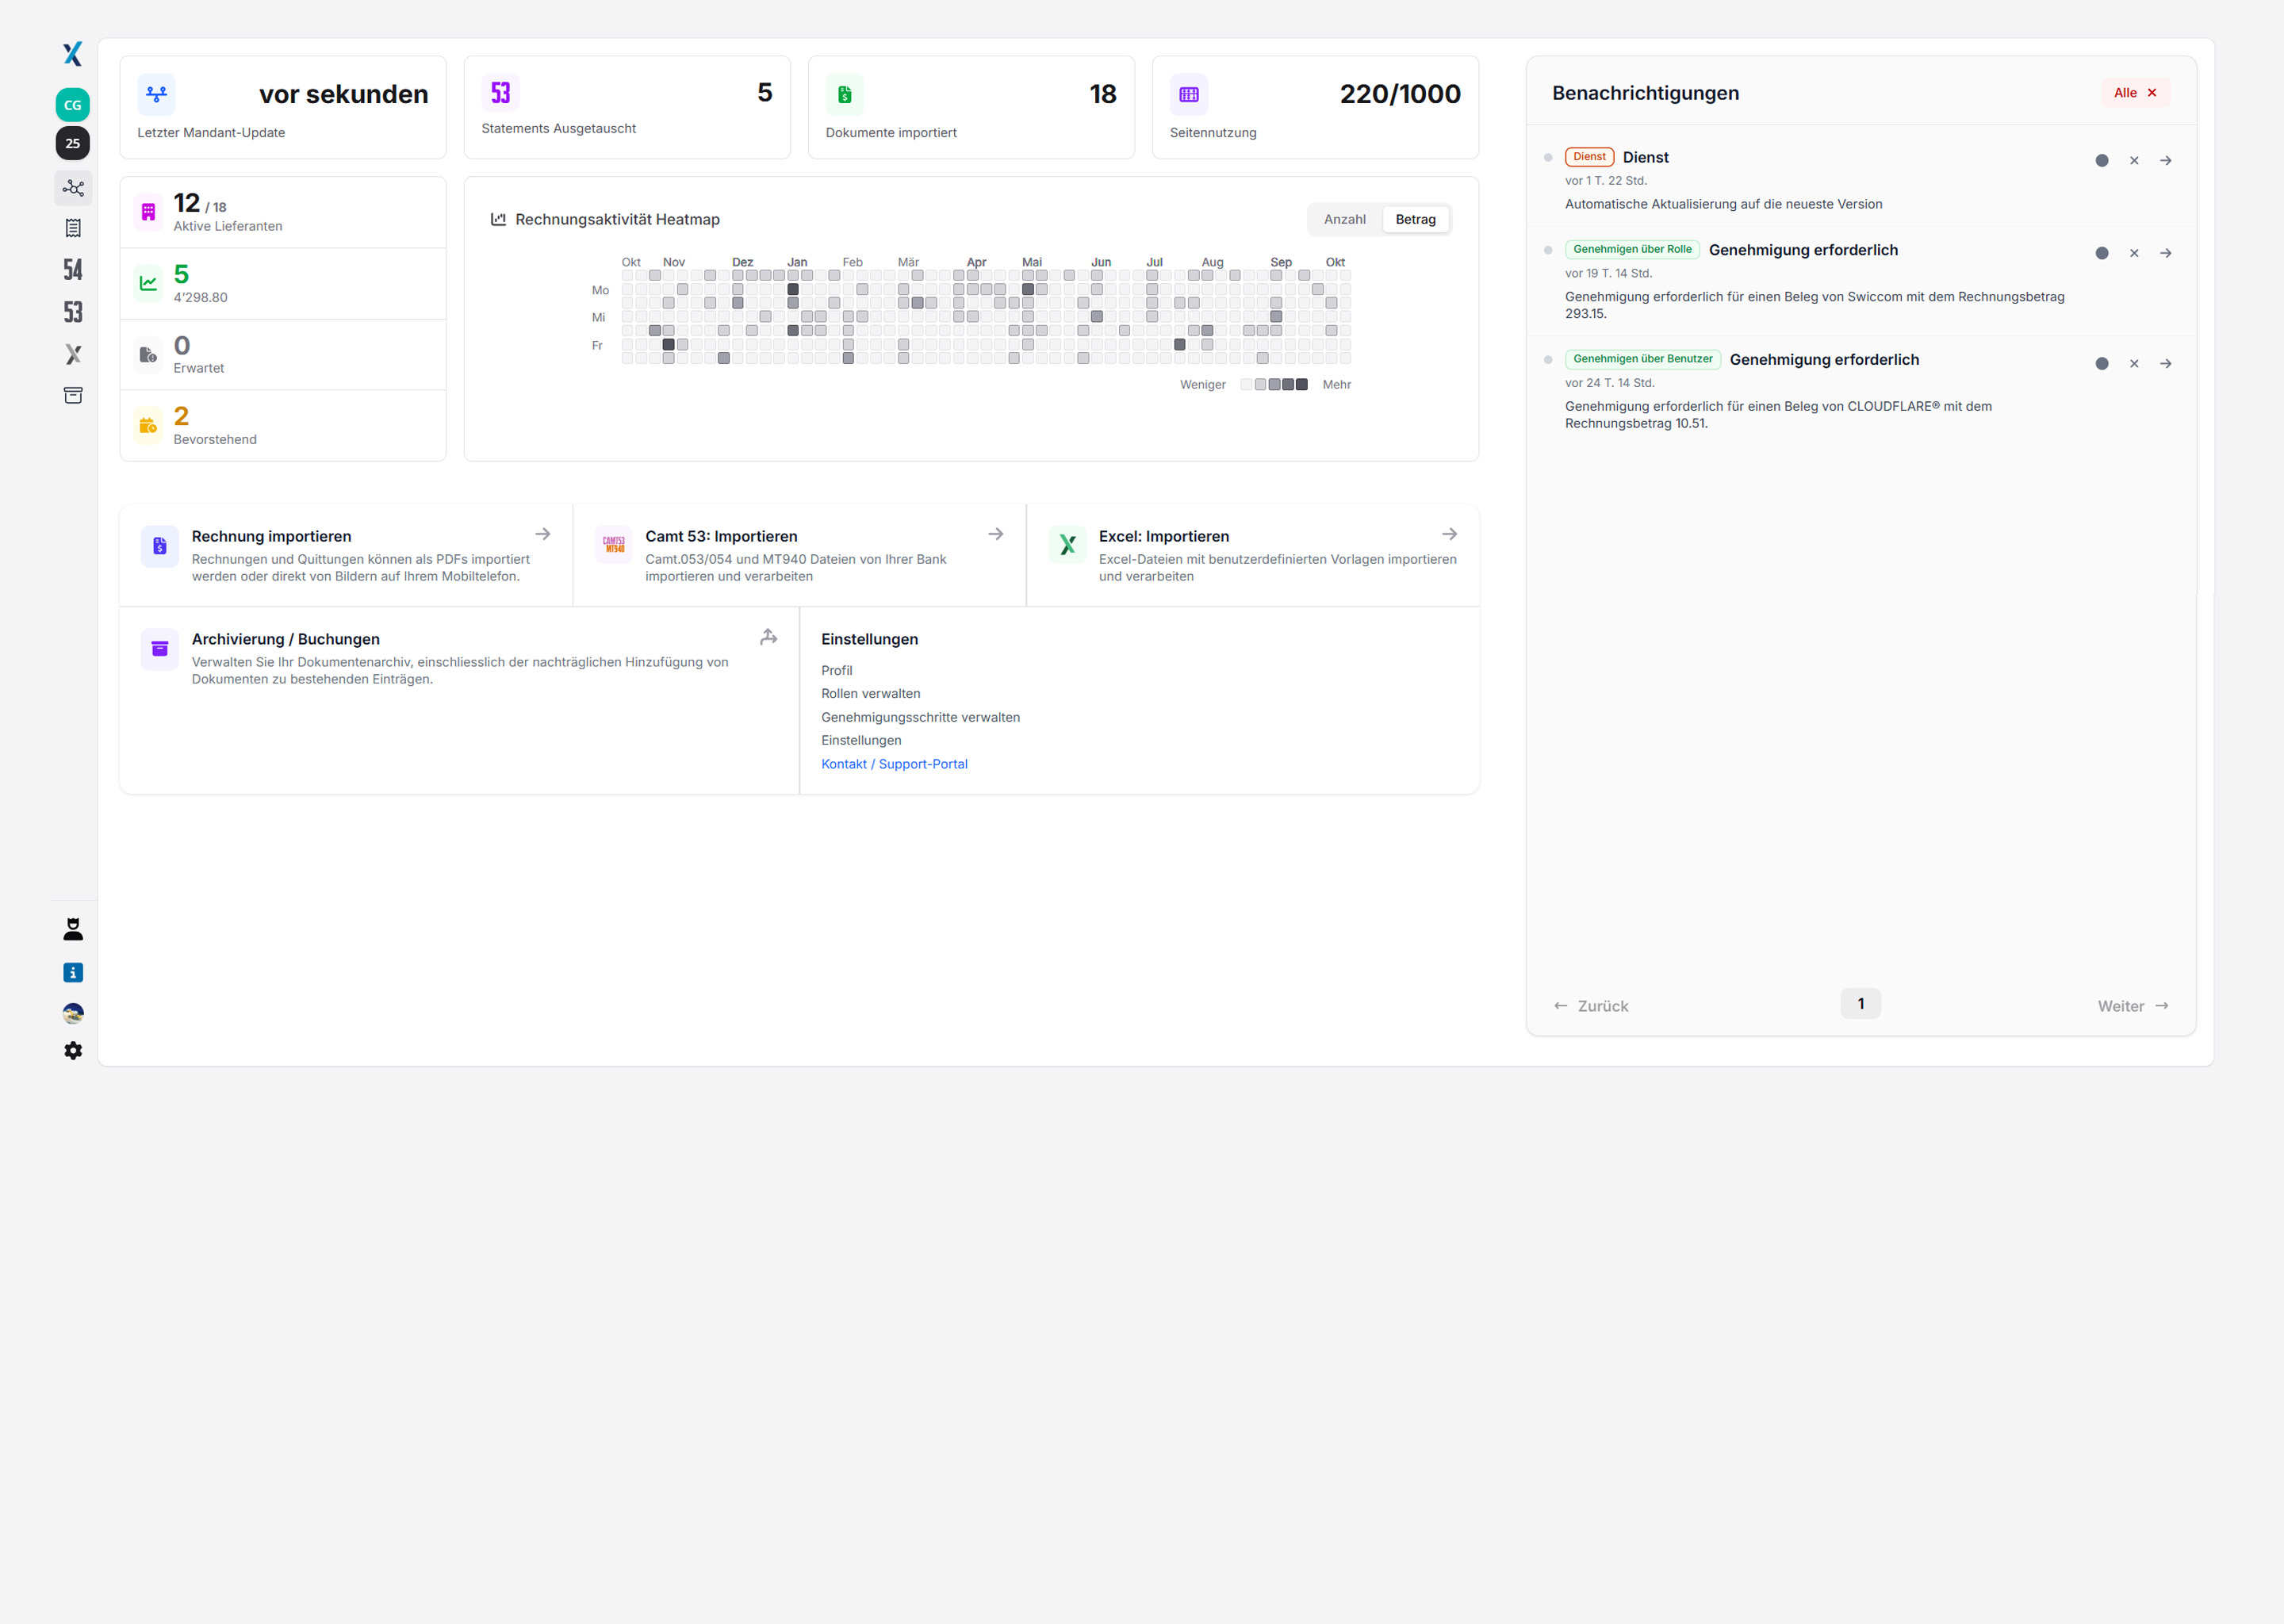Switch heatmap to Anzahl view
The width and height of the screenshot is (2284, 1624).
point(1344,219)
